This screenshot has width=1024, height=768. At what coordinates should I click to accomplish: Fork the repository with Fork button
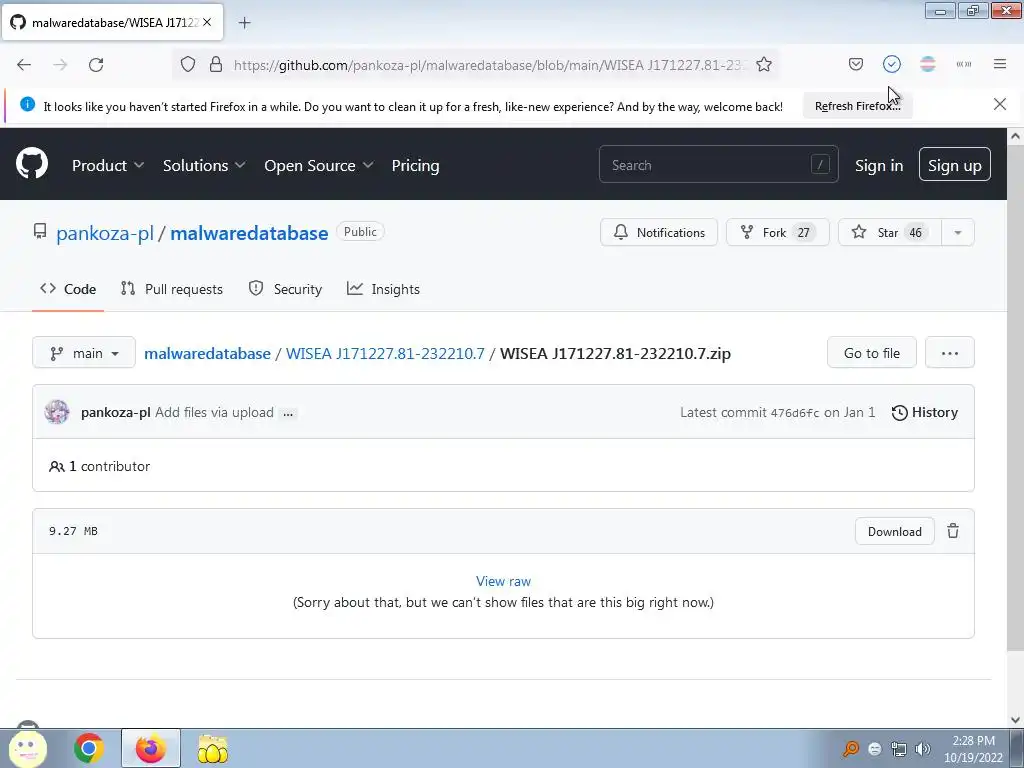coord(777,232)
